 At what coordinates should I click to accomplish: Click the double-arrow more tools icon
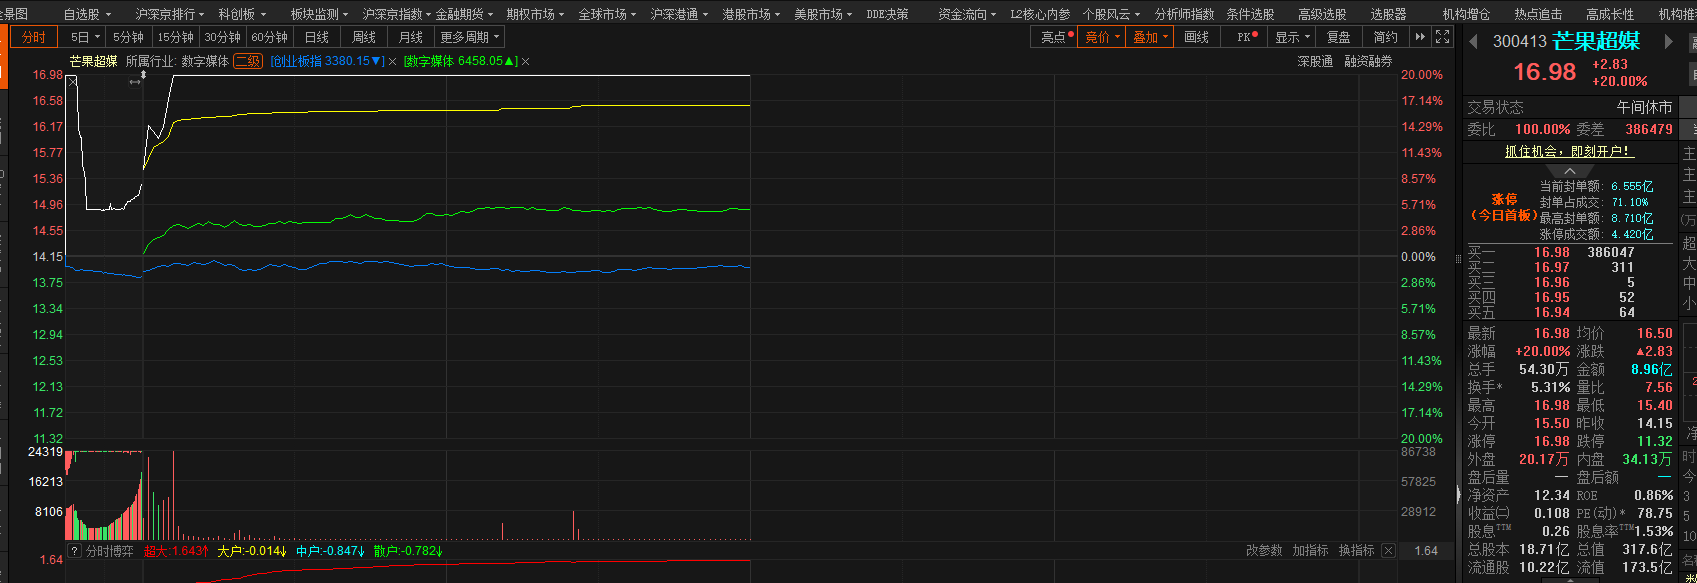[1419, 37]
